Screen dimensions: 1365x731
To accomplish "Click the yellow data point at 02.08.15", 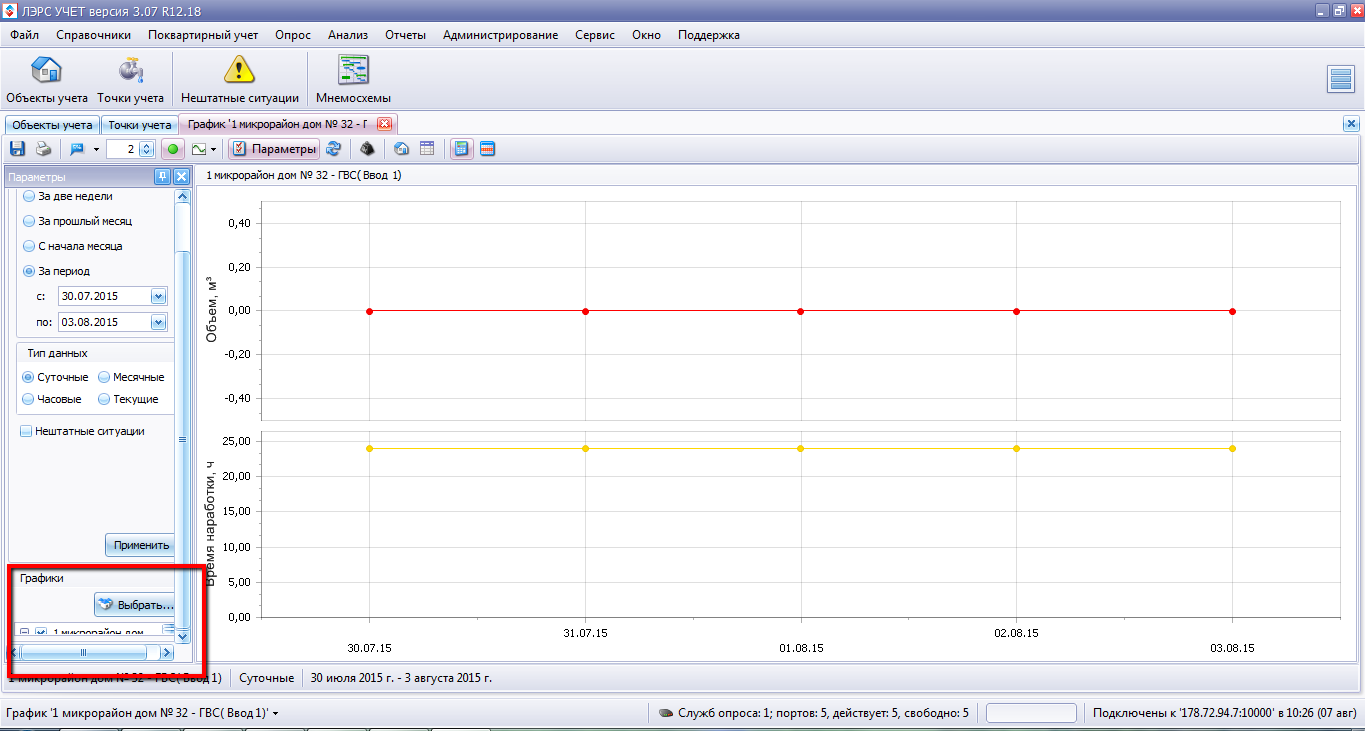I will [x=1017, y=448].
